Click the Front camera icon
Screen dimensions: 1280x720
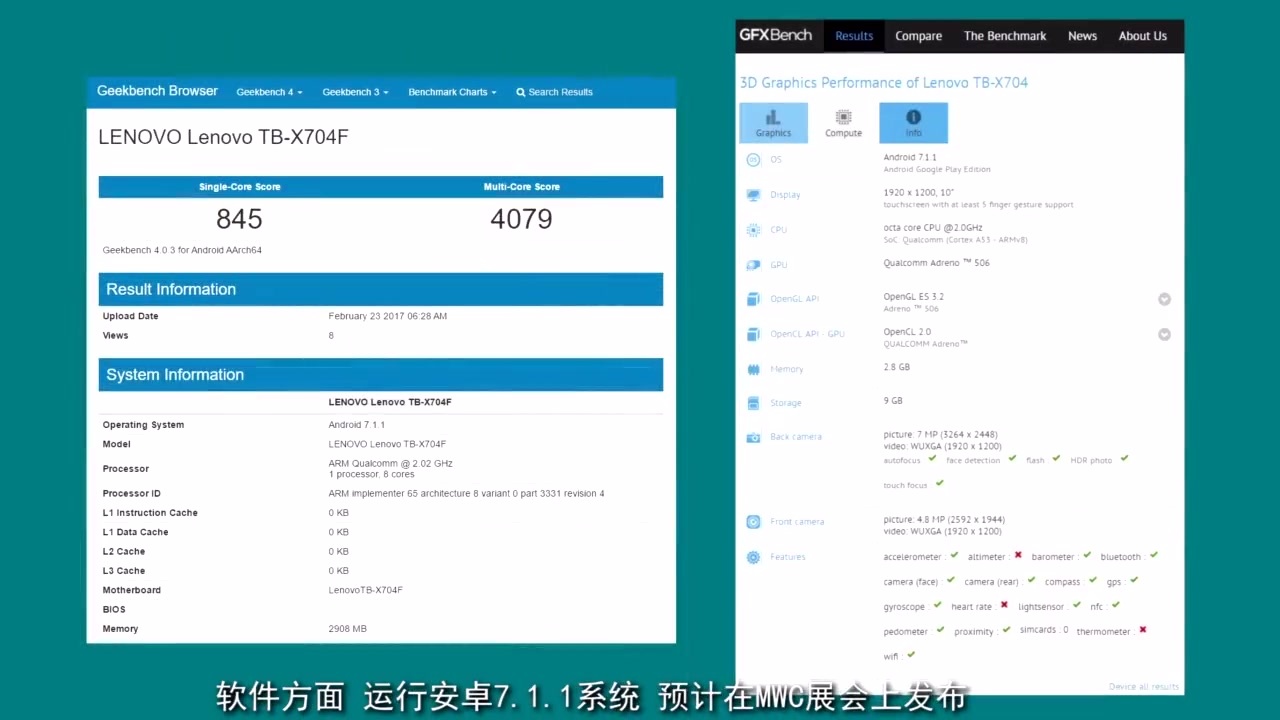753,522
